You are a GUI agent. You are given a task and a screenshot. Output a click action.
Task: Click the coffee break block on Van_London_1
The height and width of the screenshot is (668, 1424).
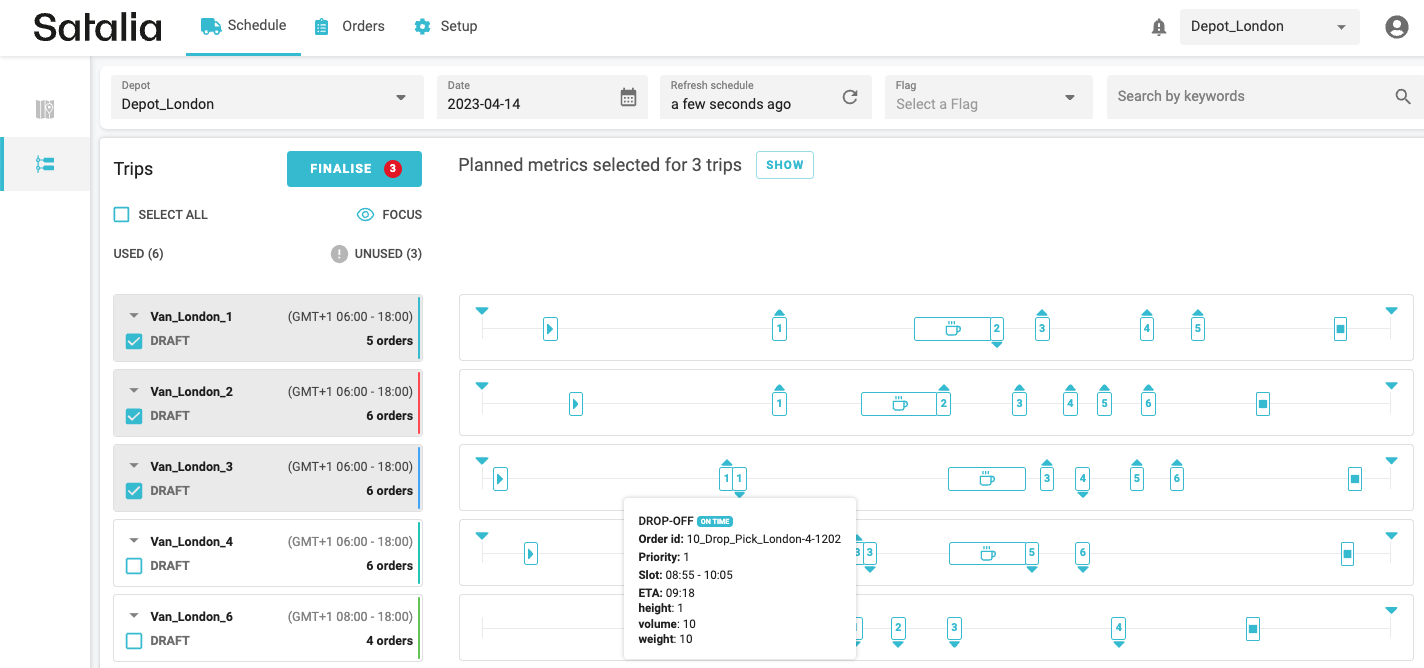[x=952, y=328]
